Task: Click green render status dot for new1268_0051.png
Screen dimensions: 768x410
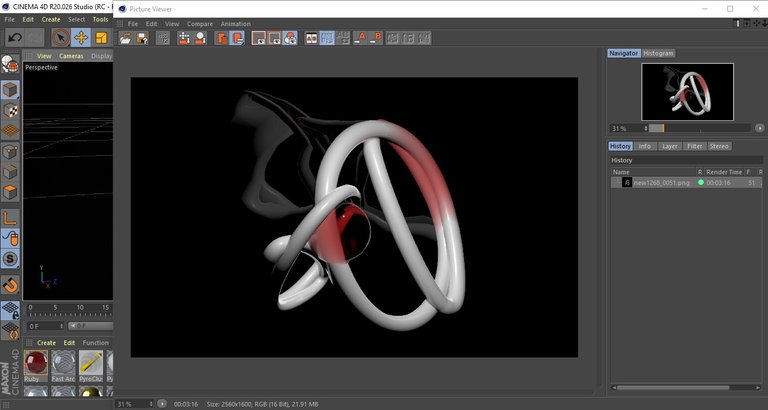Action: 700,182
